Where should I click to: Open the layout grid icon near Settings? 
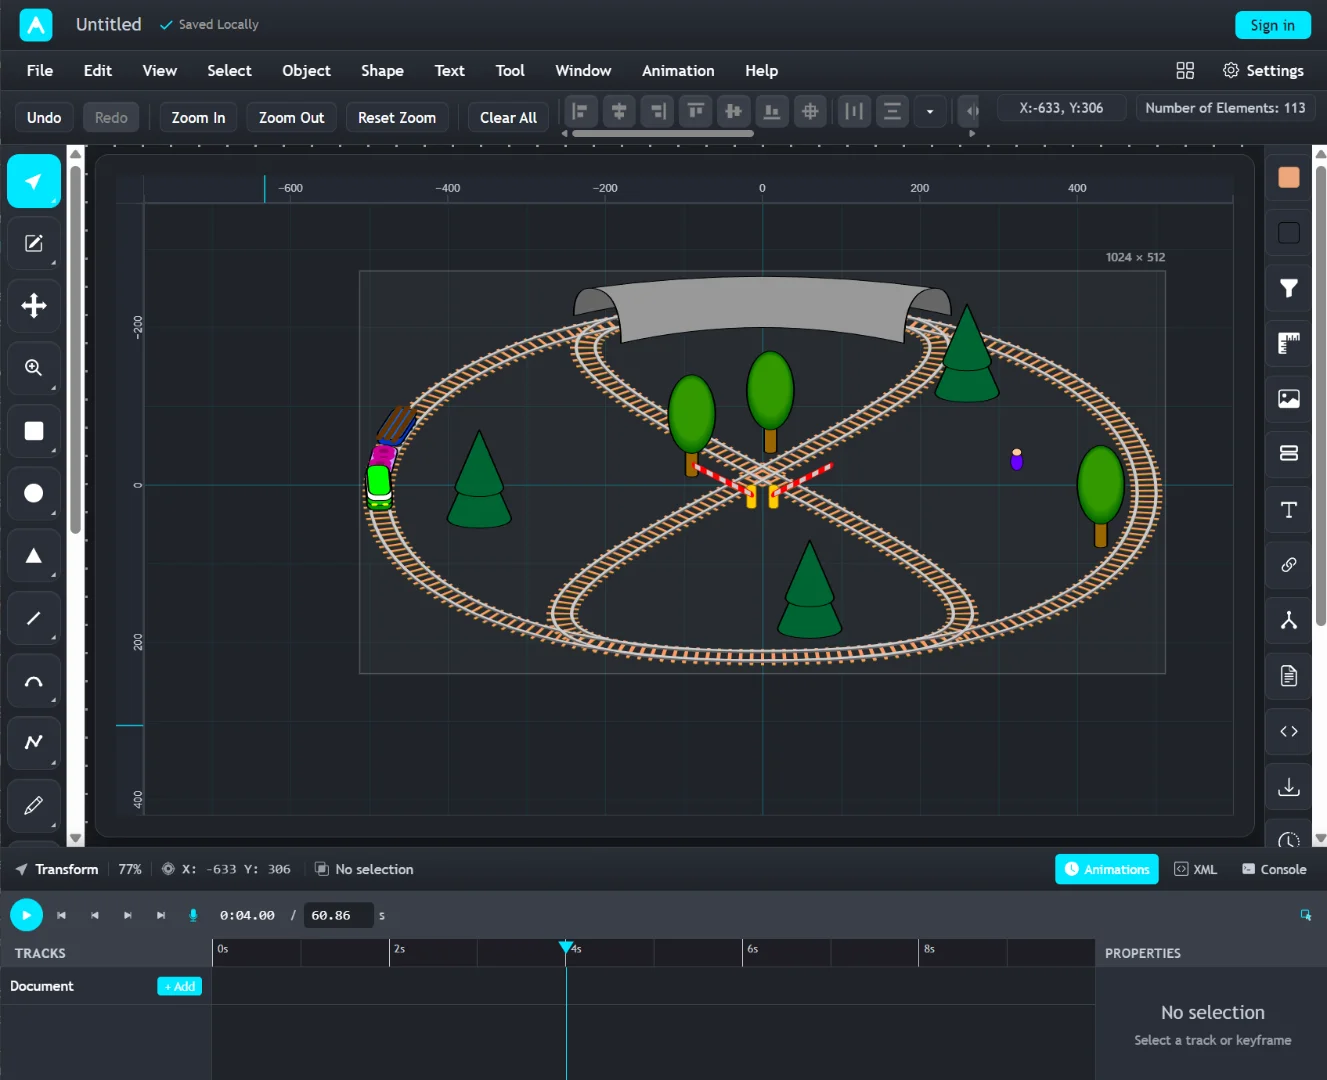[x=1185, y=70]
